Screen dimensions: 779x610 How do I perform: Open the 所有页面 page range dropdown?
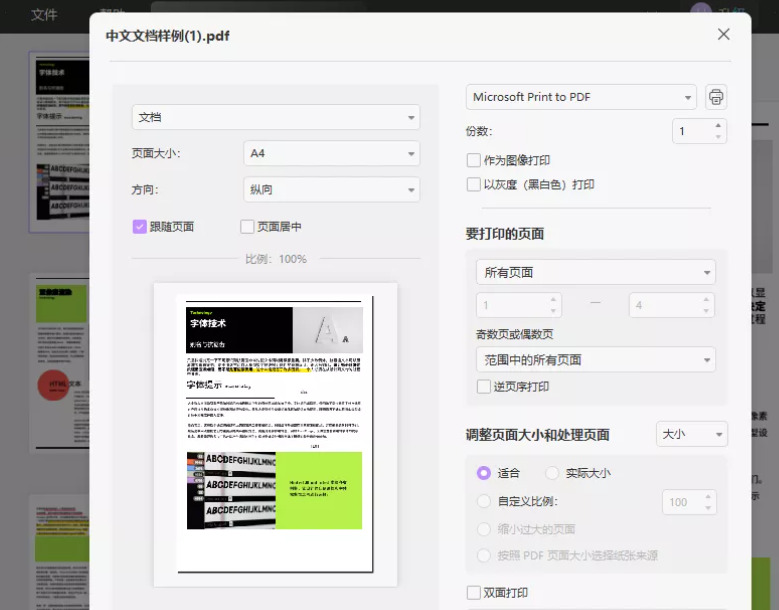coord(595,272)
